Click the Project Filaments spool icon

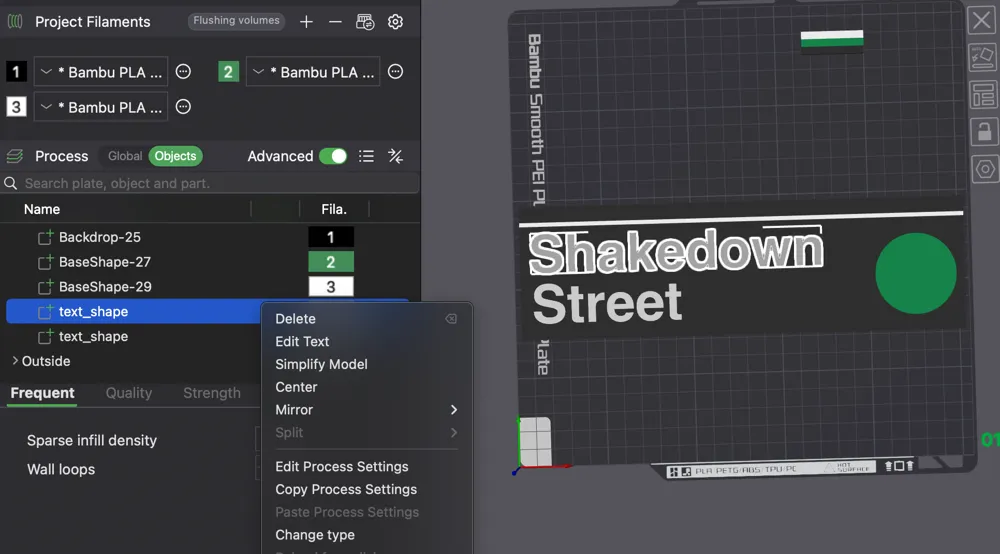coord(15,22)
